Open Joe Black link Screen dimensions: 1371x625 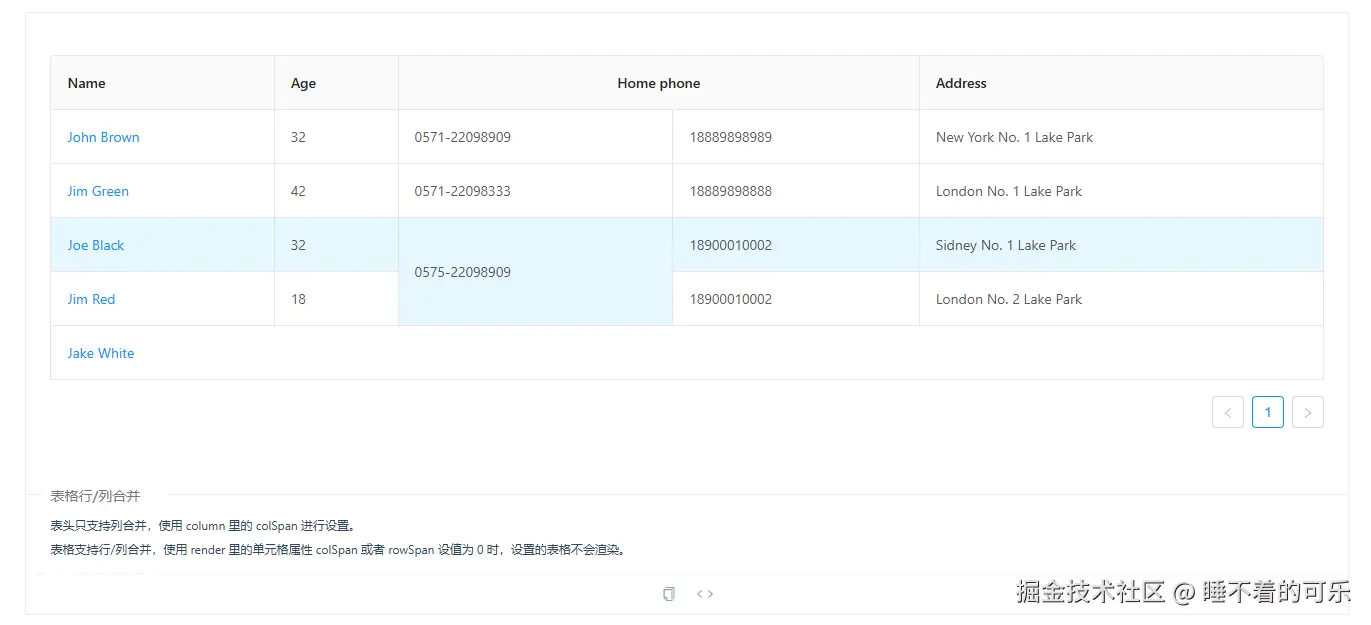(x=96, y=245)
